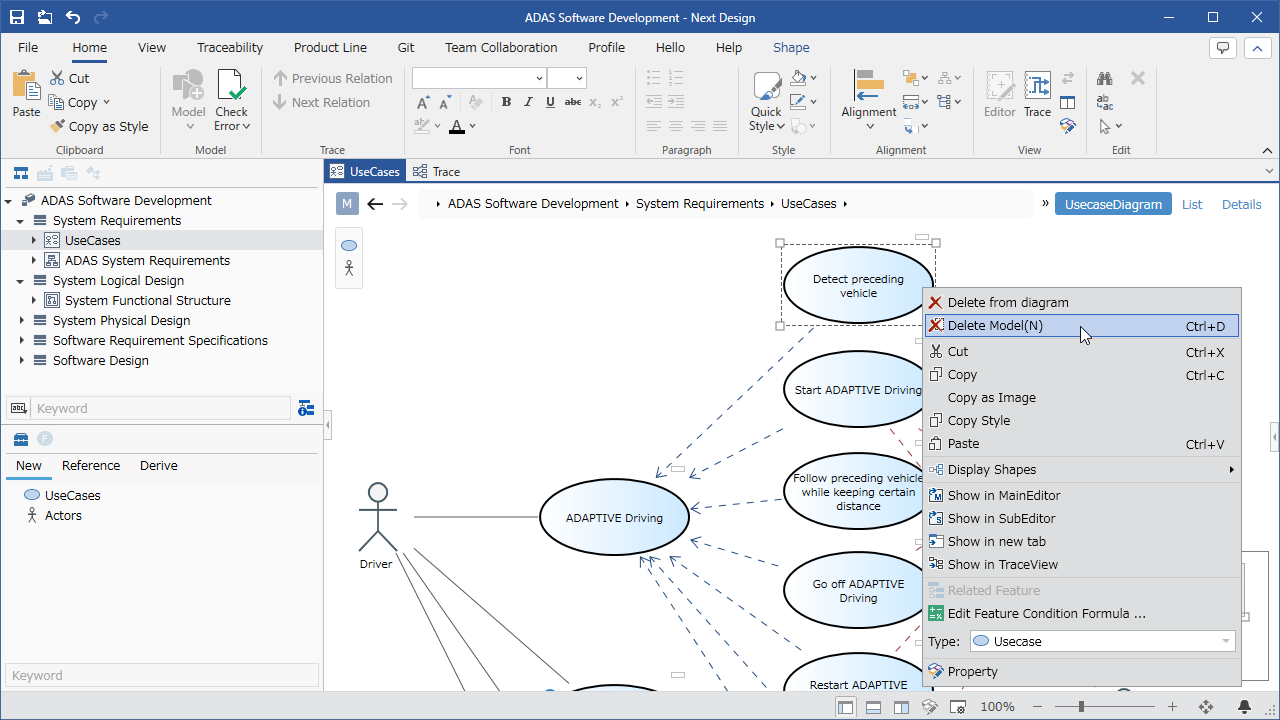Image resolution: width=1280 pixels, height=720 pixels.
Task: Open the Copy dropdown arrow
Action: tap(106, 102)
